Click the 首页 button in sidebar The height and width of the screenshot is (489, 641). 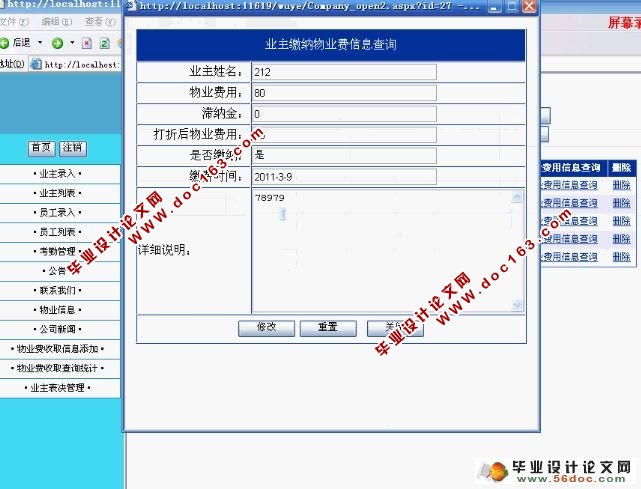(41, 148)
